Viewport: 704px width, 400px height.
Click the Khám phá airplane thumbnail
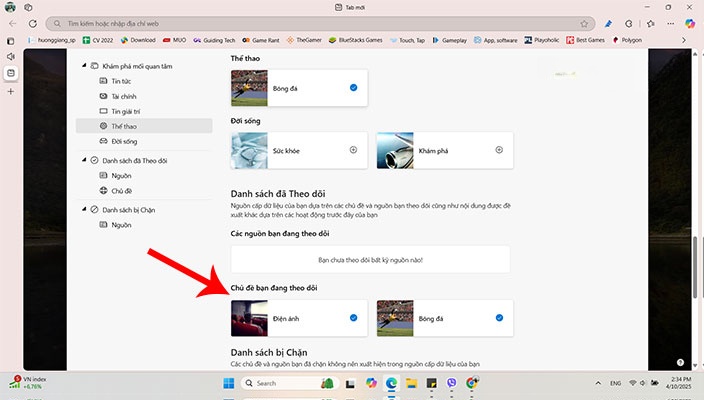coord(395,150)
